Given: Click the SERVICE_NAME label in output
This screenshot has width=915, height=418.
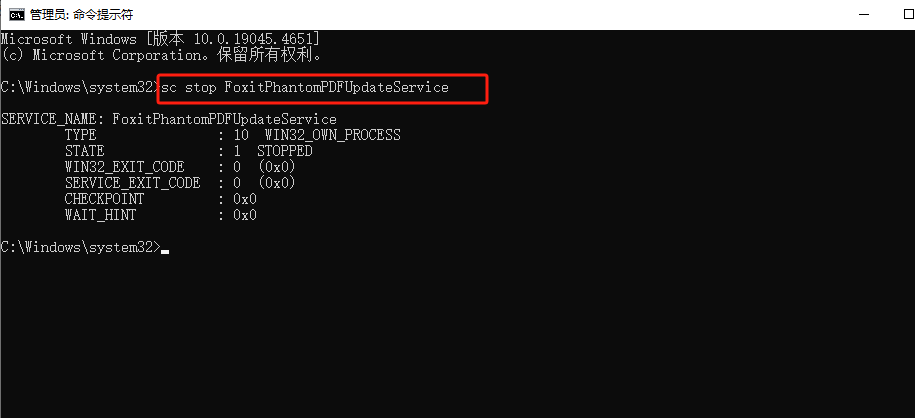Looking at the screenshot, I should pyautogui.click(x=53, y=120).
